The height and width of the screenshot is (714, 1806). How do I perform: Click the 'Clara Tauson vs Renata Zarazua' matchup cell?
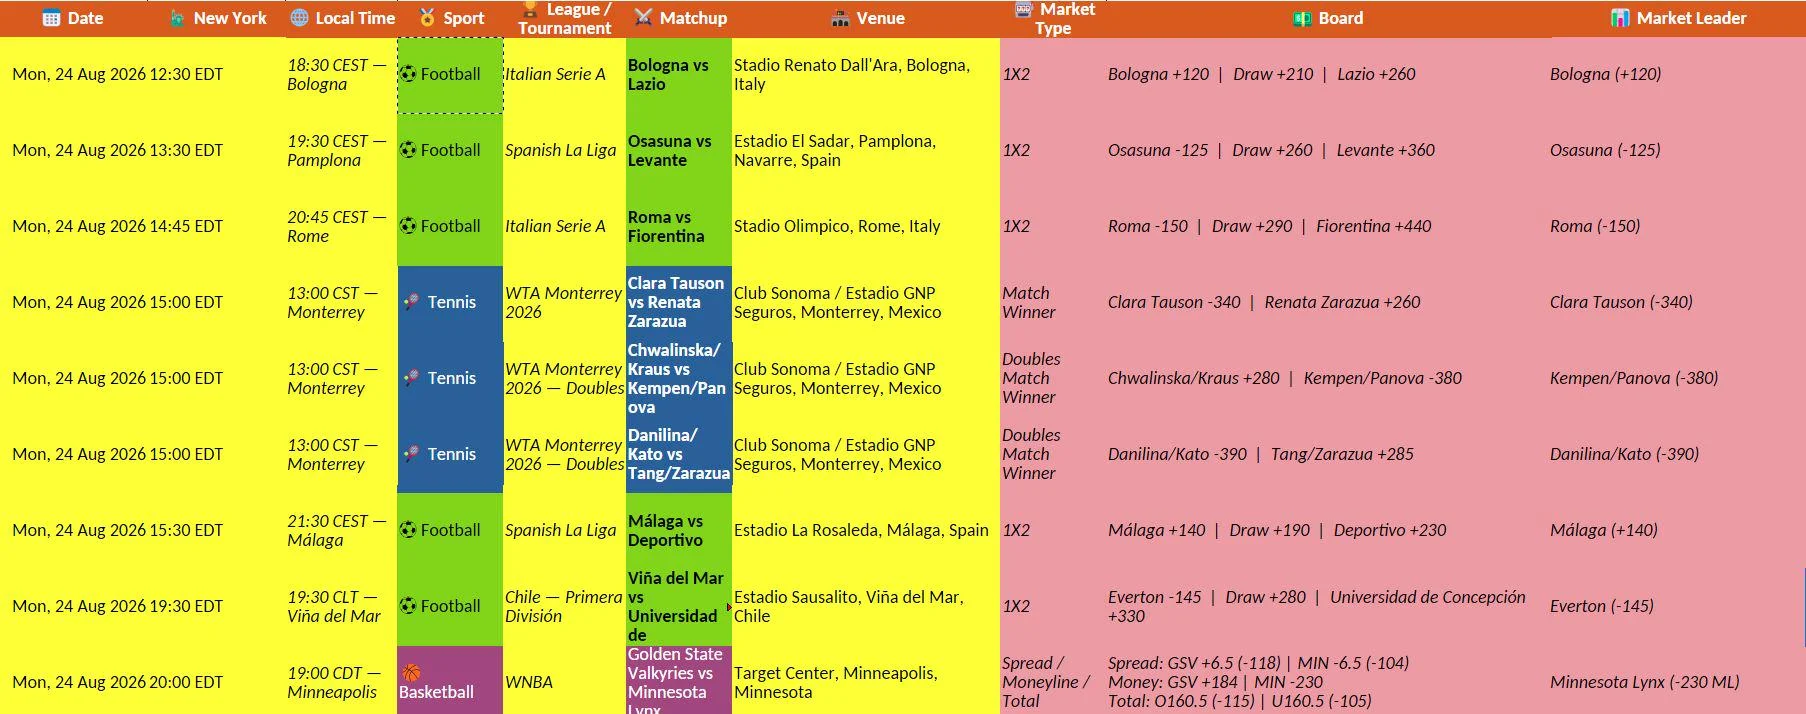(679, 302)
